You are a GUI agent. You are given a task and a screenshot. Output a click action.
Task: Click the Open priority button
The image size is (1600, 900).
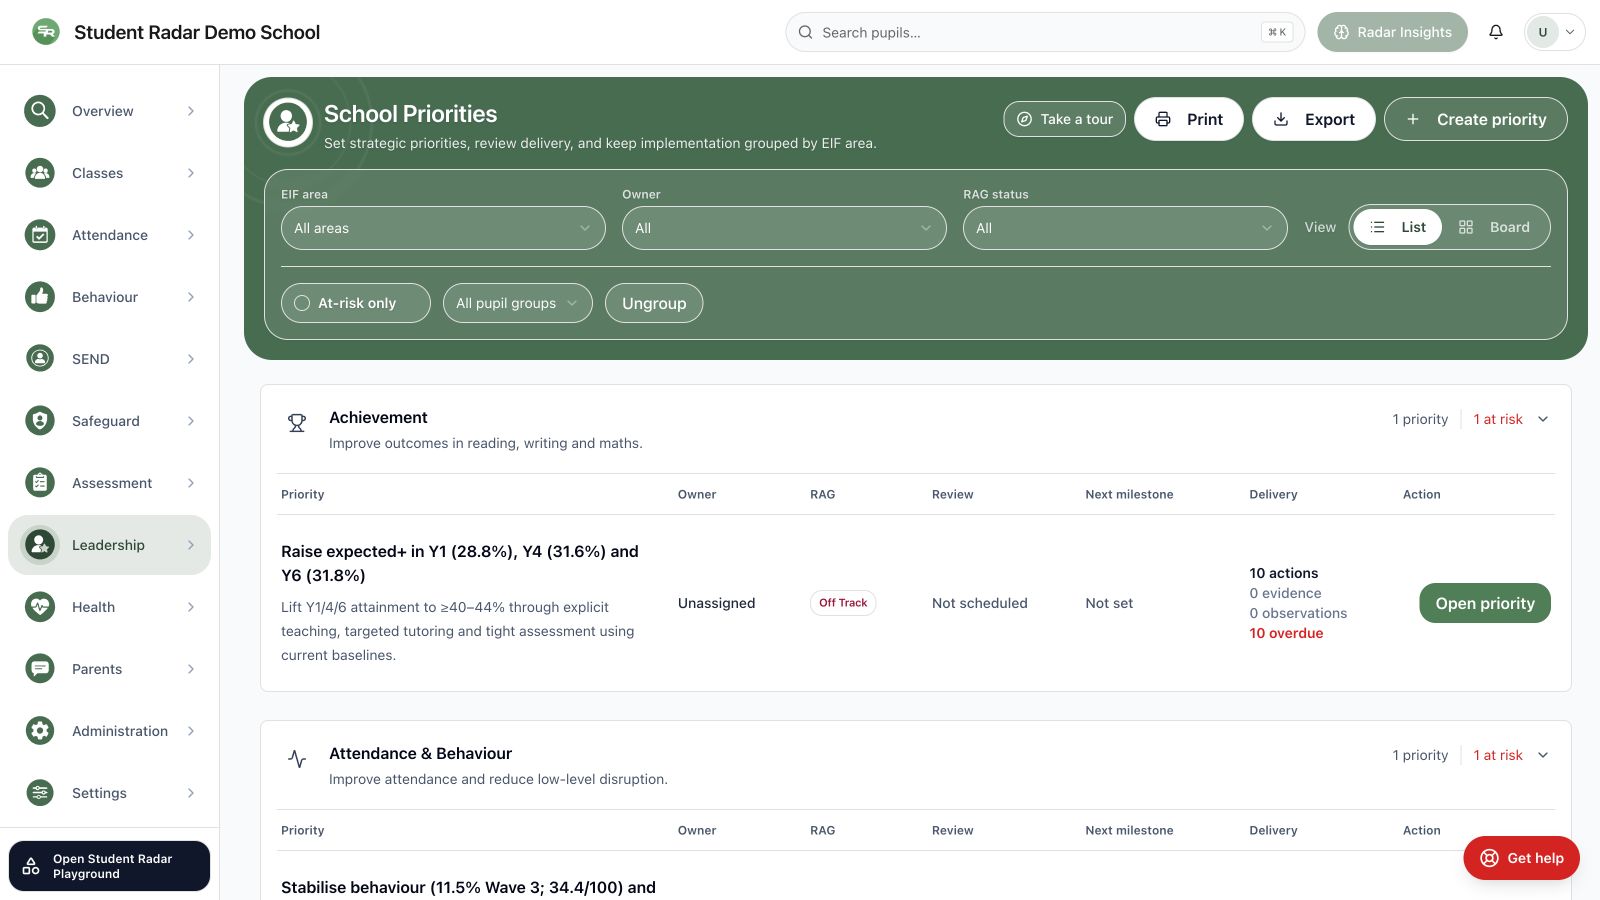click(1485, 603)
